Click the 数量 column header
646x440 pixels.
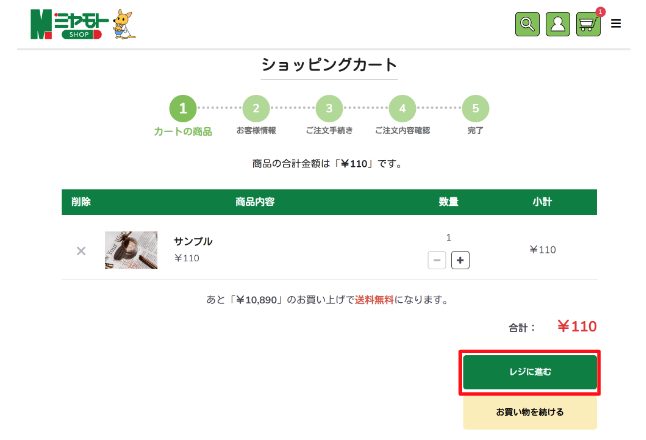pos(449,202)
